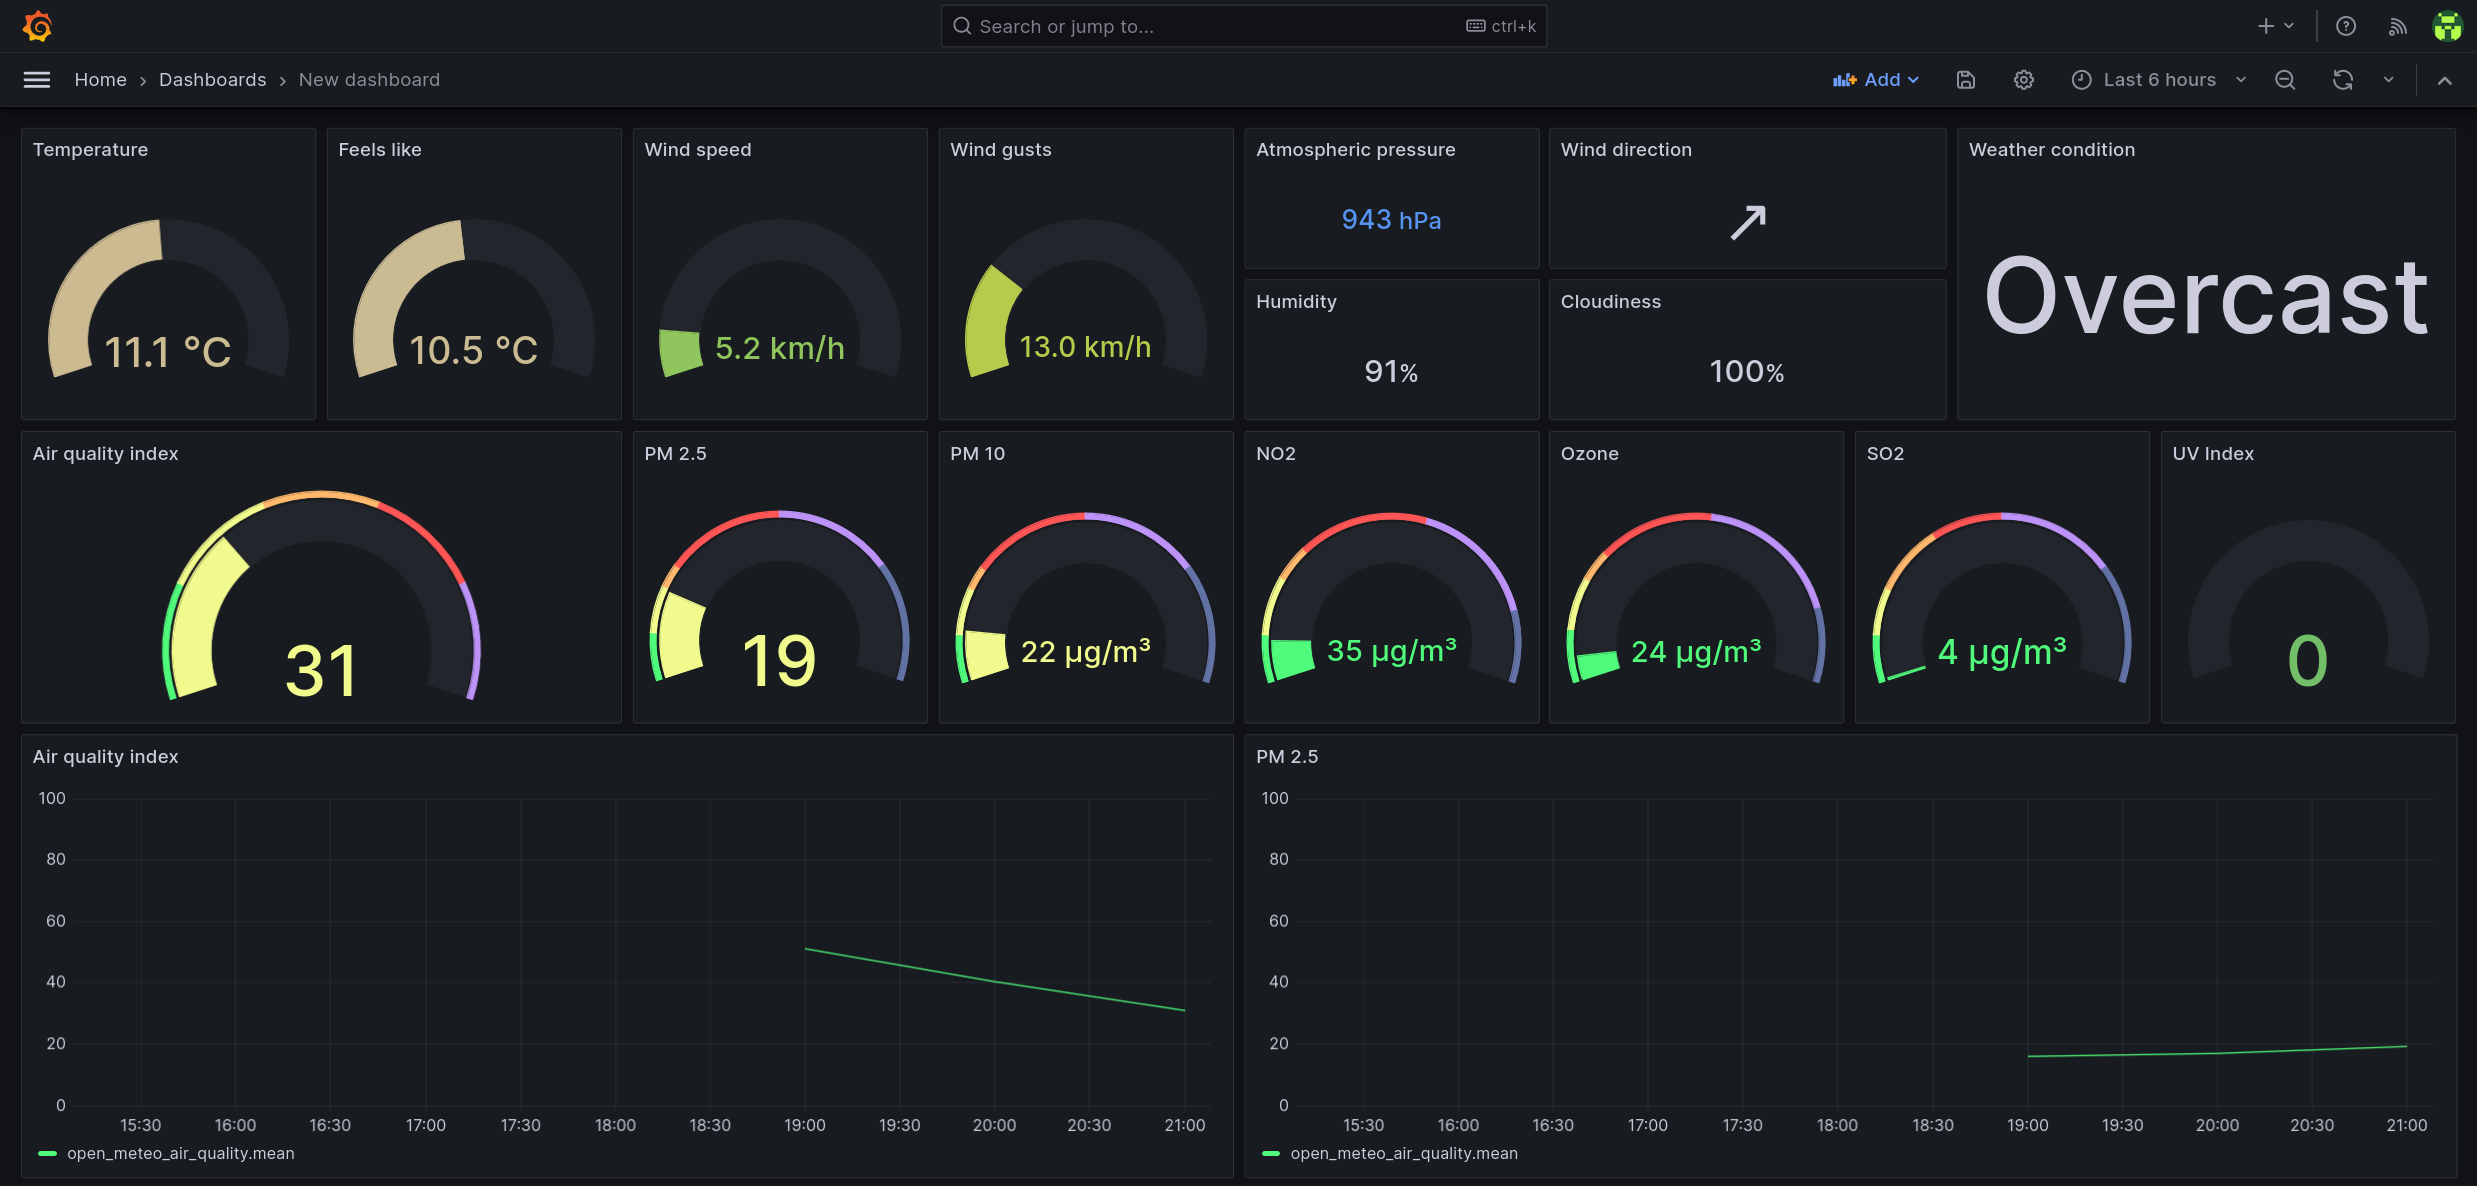Click the Search or jump to field

[x=1244, y=27]
